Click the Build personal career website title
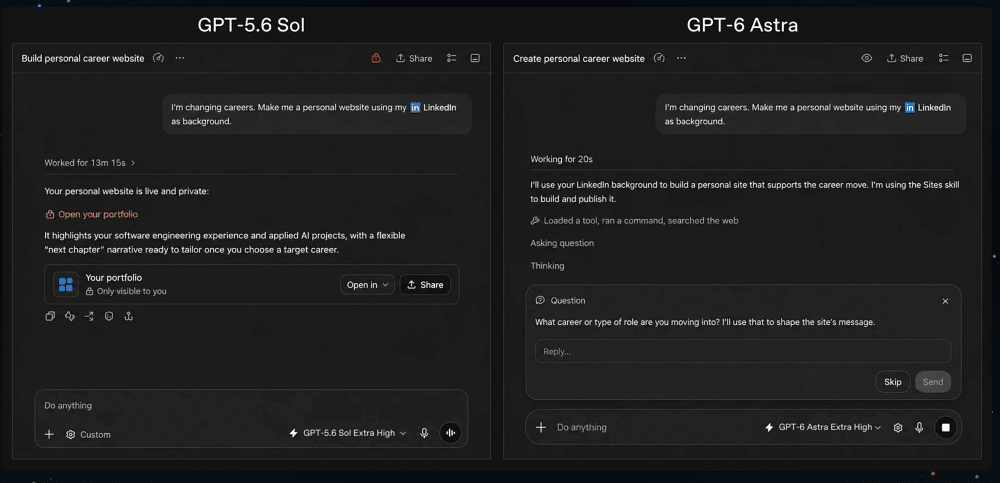This screenshot has height=483, width=1000. 83,58
